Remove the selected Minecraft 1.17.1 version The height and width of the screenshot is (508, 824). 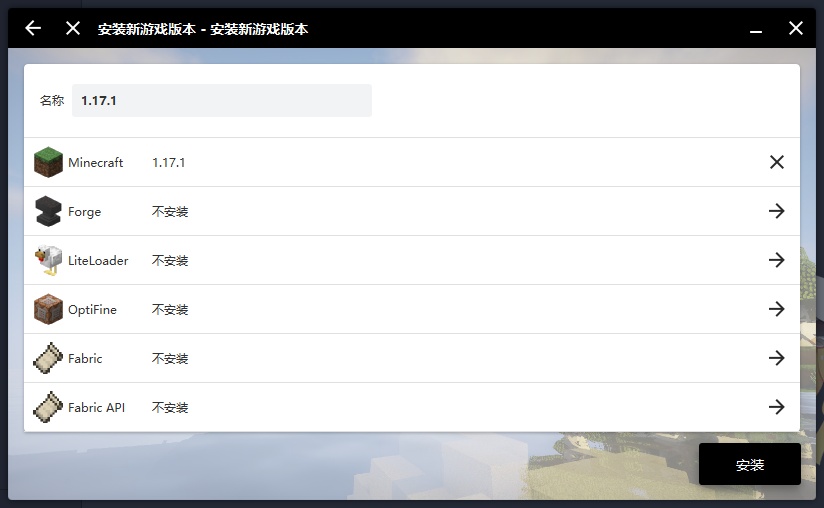[776, 162]
